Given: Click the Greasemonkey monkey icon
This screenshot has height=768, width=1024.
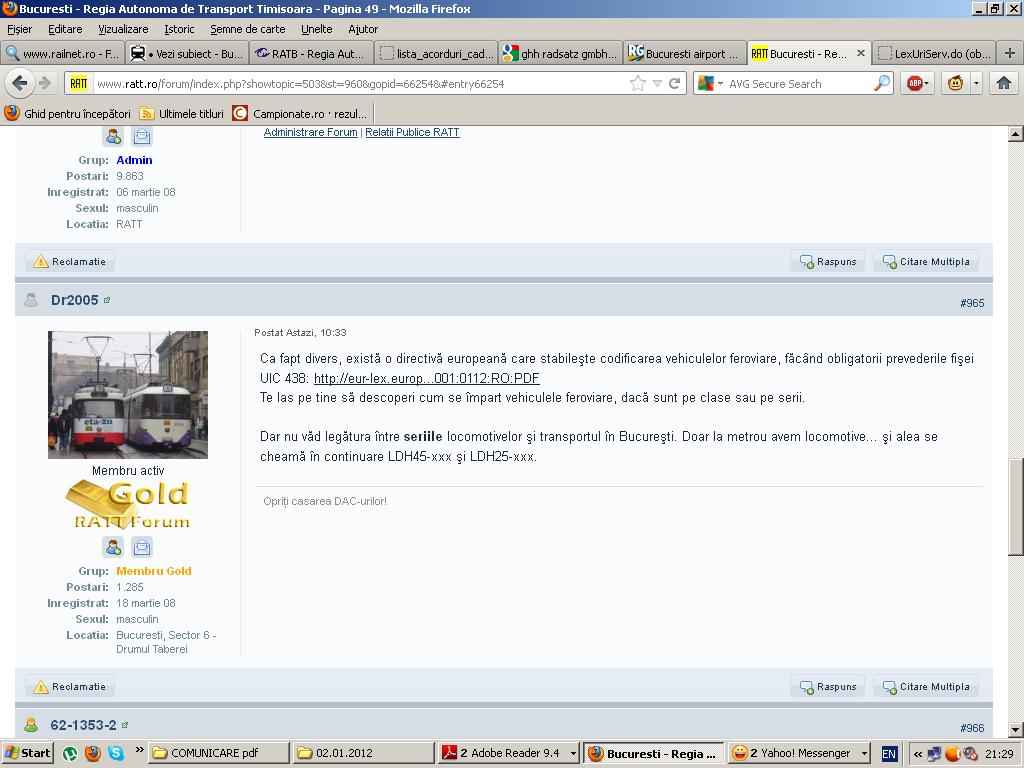Looking at the screenshot, I should (955, 83).
